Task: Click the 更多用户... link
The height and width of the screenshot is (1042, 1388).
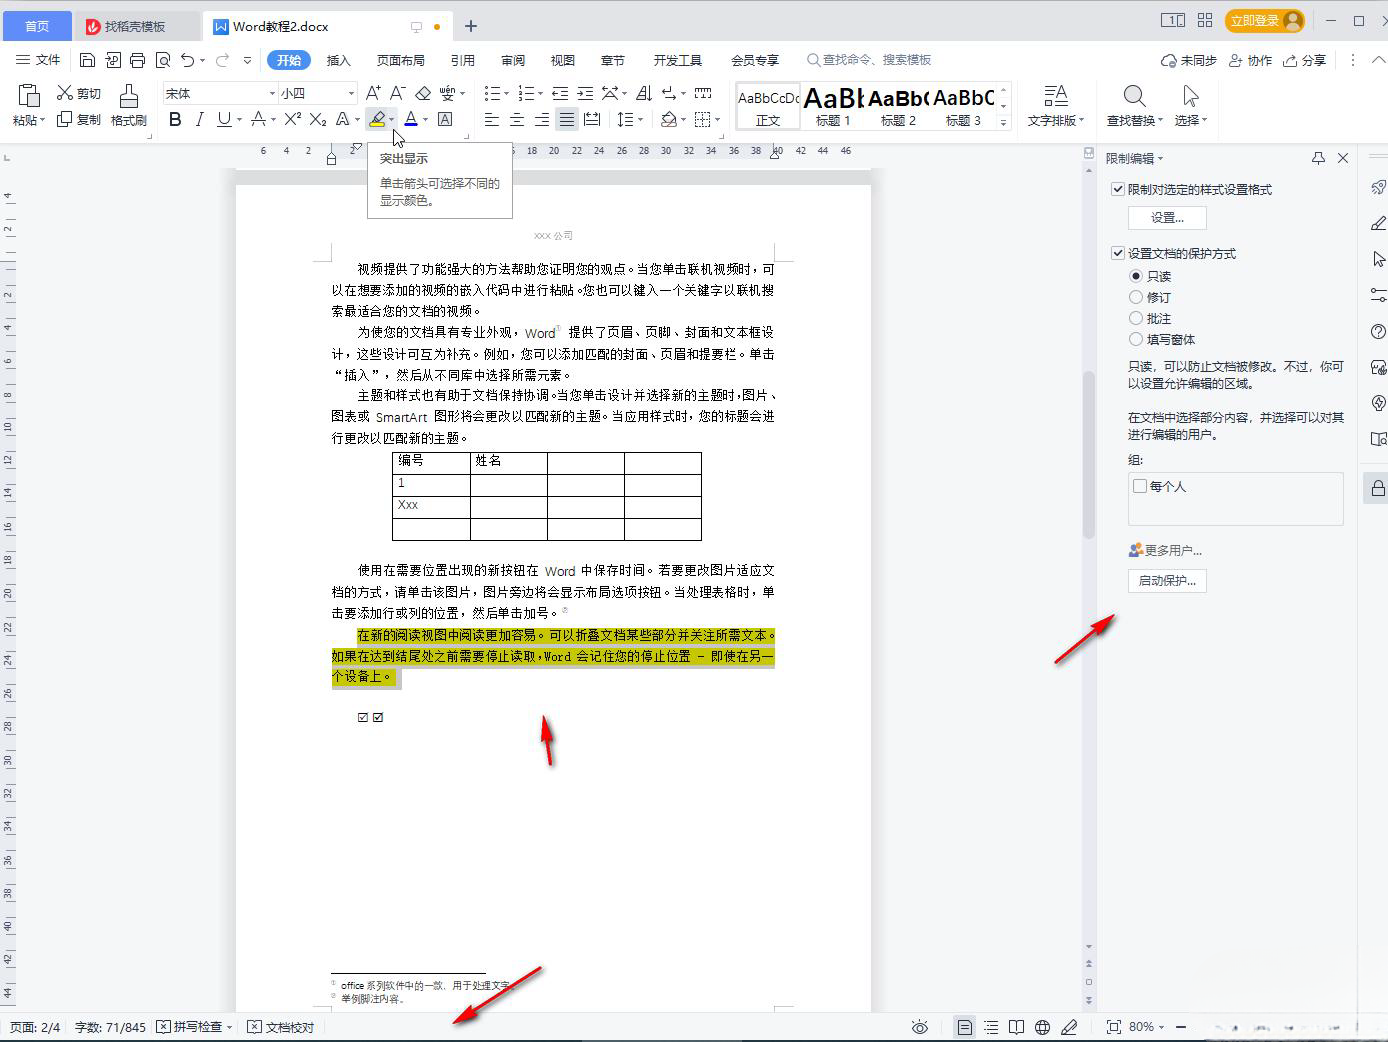Action: coord(1165,550)
